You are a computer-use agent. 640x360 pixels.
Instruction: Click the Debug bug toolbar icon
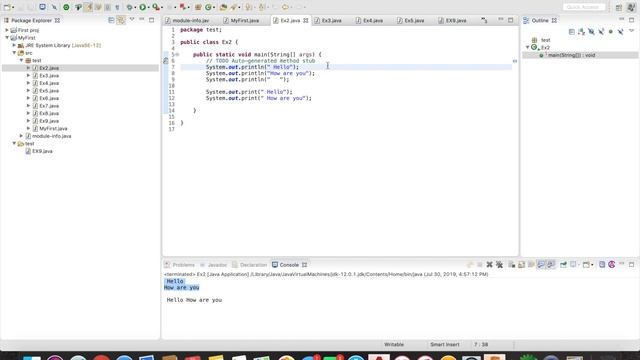point(129,7)
